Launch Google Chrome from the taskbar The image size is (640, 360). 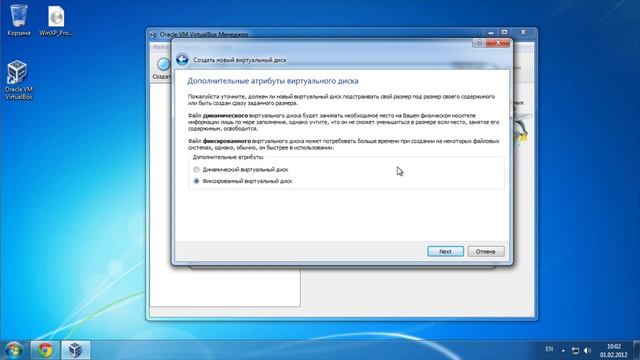[45, 350]
